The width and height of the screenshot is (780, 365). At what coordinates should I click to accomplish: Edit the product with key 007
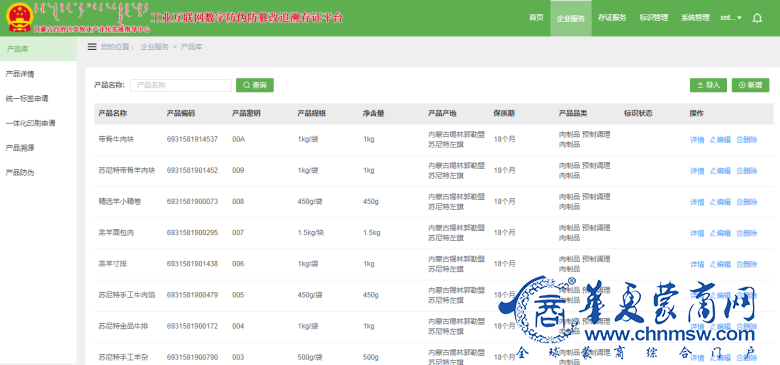(720, 233)
